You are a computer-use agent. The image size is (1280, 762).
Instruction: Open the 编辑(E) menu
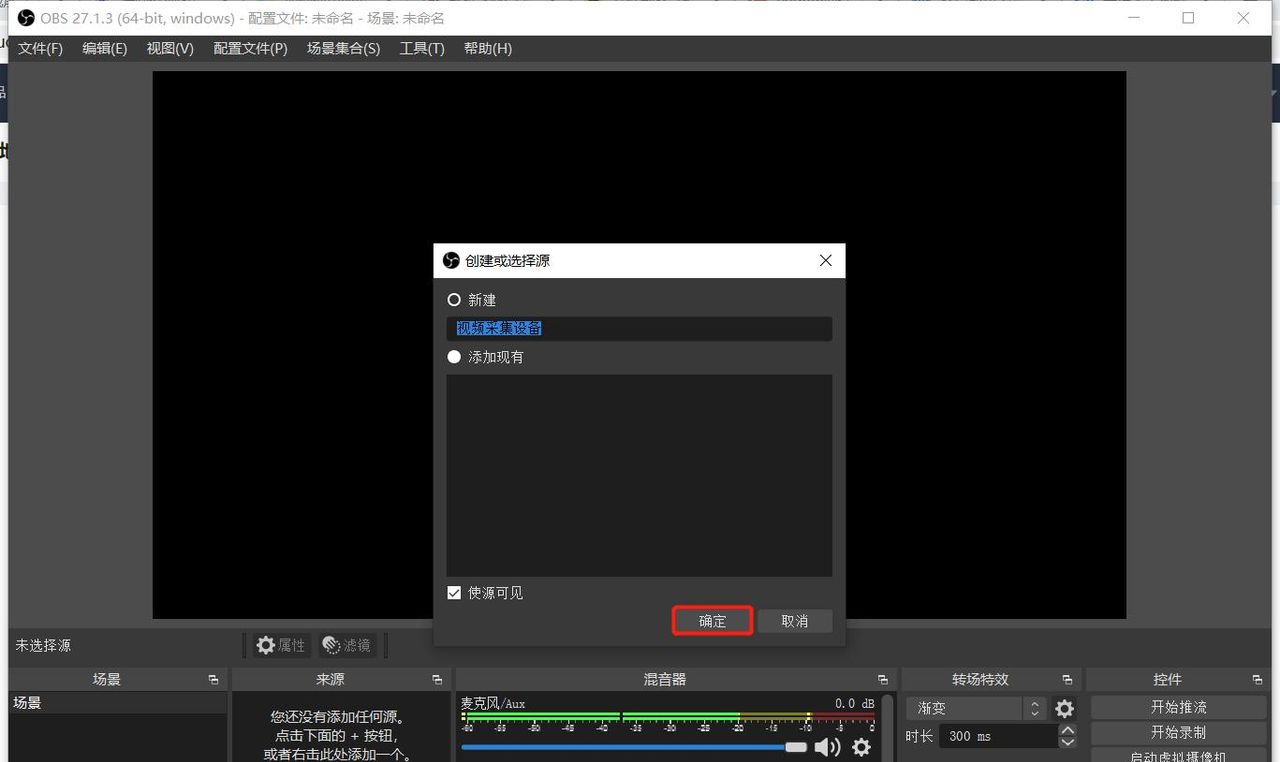coord(104,49)
